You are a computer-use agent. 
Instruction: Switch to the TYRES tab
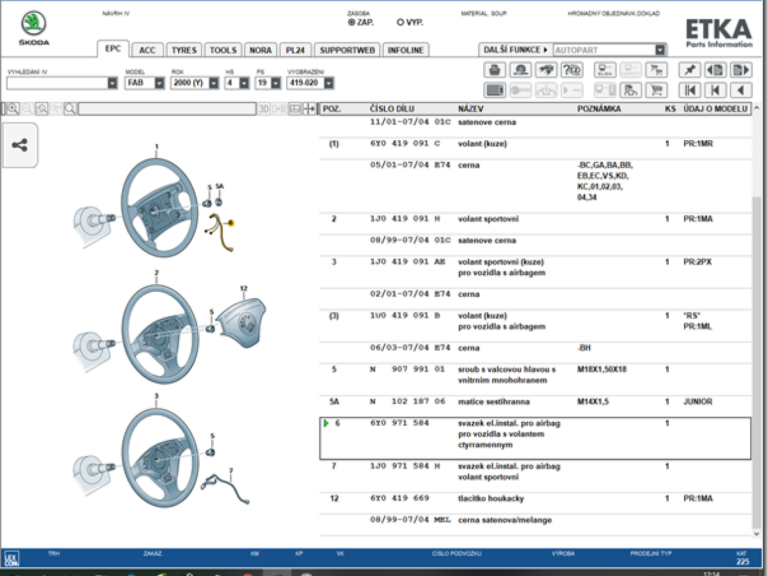pyautogui.click(x=183, y=50)
